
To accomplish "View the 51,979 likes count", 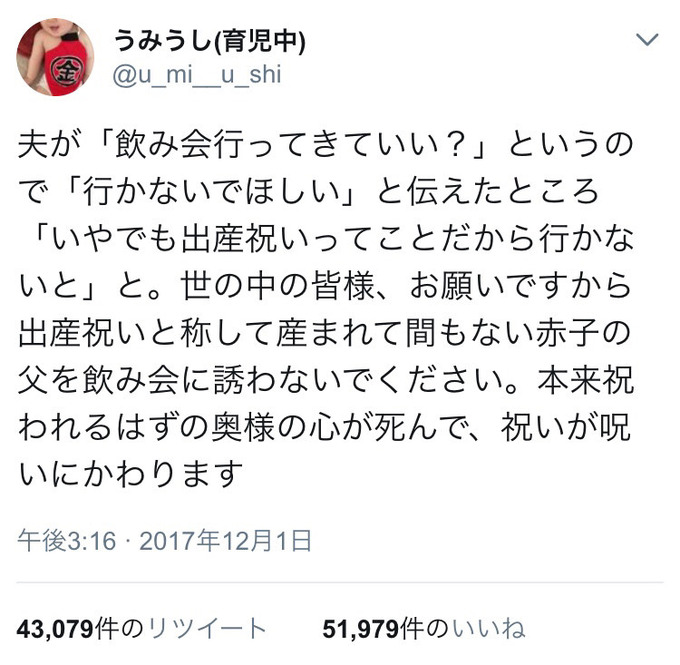I will 361,629.
